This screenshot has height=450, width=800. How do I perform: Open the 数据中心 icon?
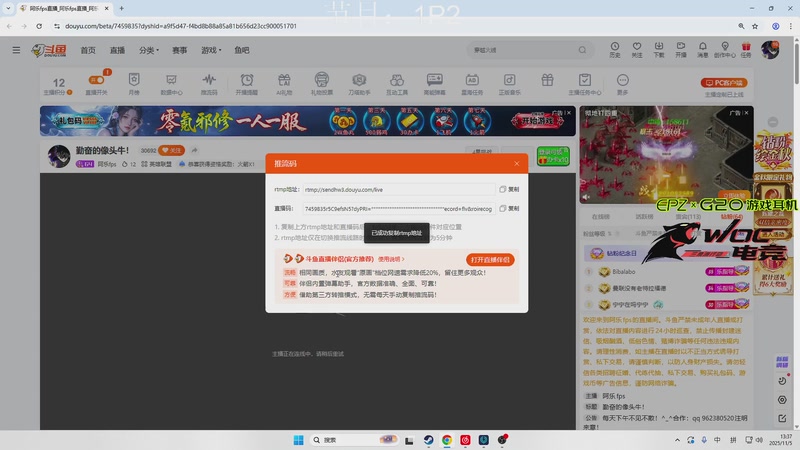coord(171,84)
